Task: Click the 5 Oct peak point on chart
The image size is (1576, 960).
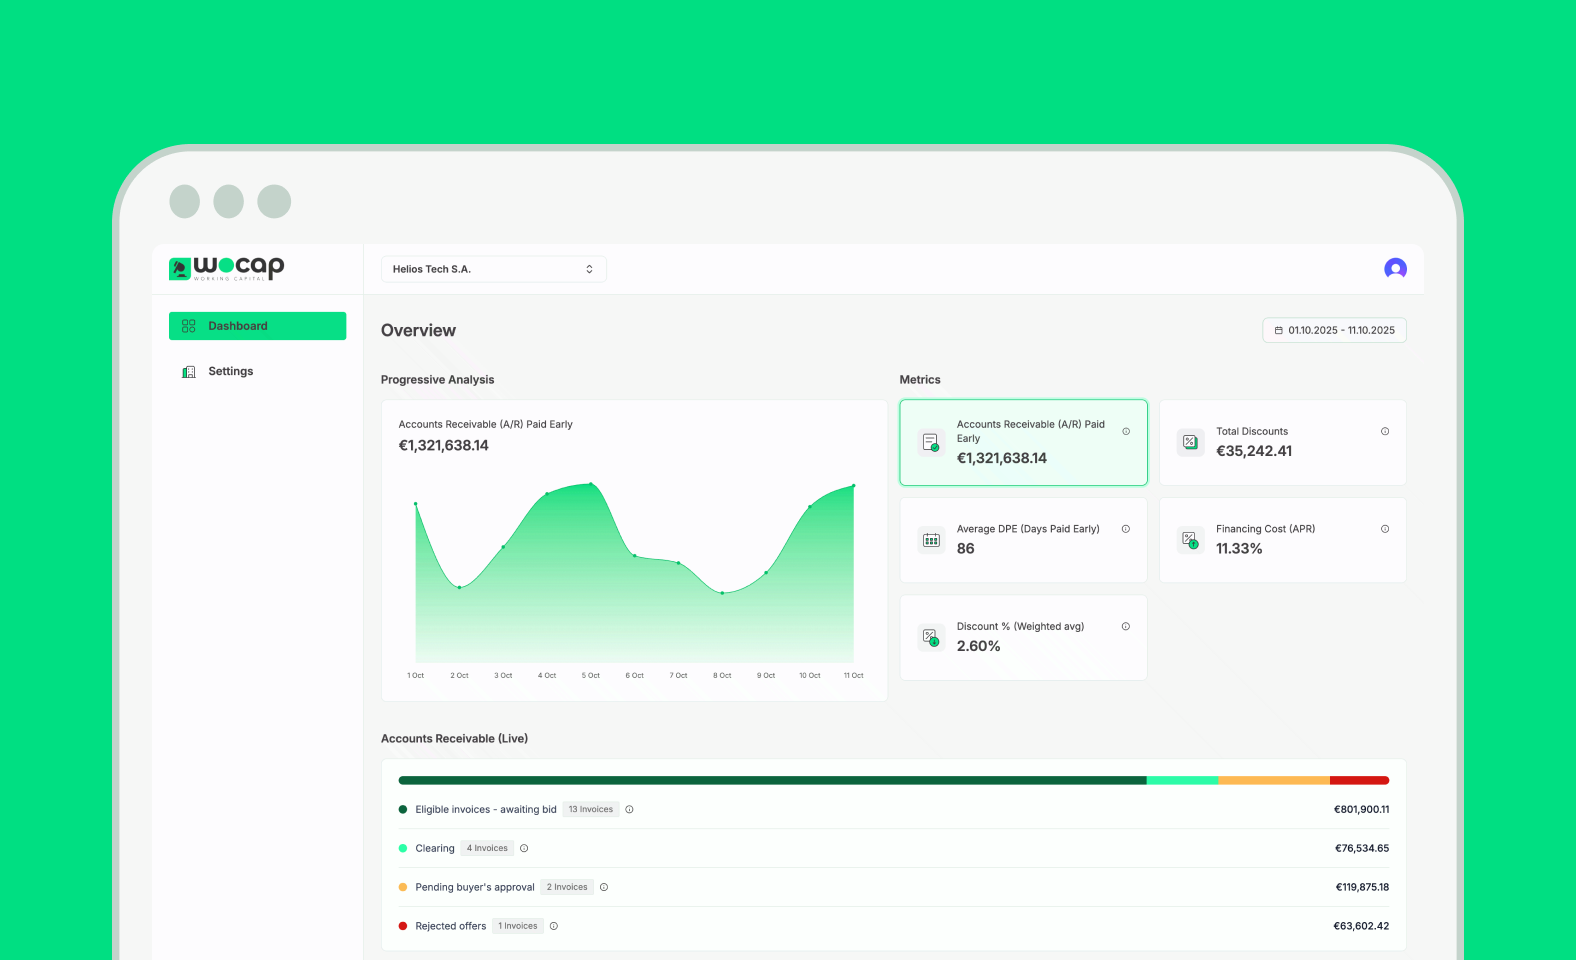Action: 591,484
